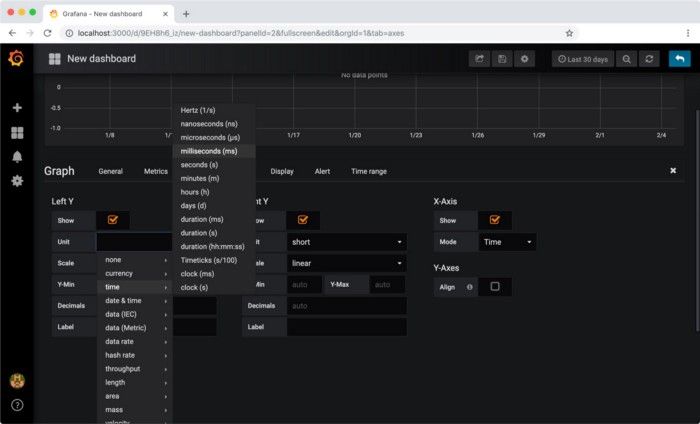Viewport: 700px width, 424px height.
Task: Click the Create plus icon in sidebar
Action: tap(17, 108)
